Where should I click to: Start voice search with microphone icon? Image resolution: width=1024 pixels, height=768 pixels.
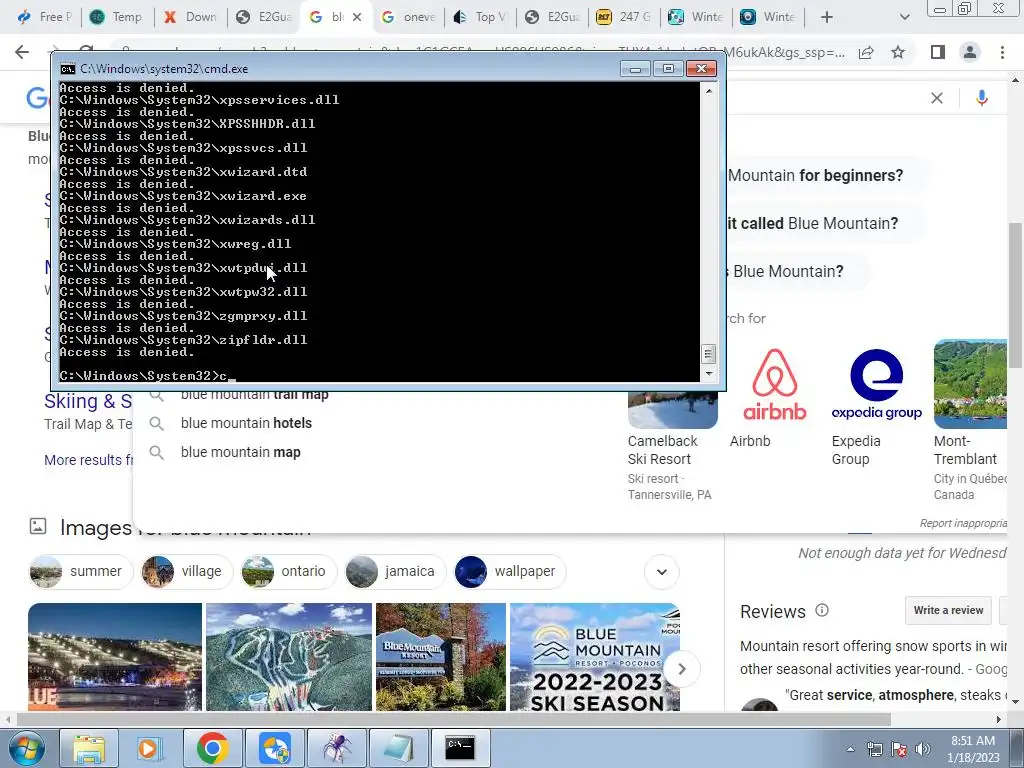point(982,98)
